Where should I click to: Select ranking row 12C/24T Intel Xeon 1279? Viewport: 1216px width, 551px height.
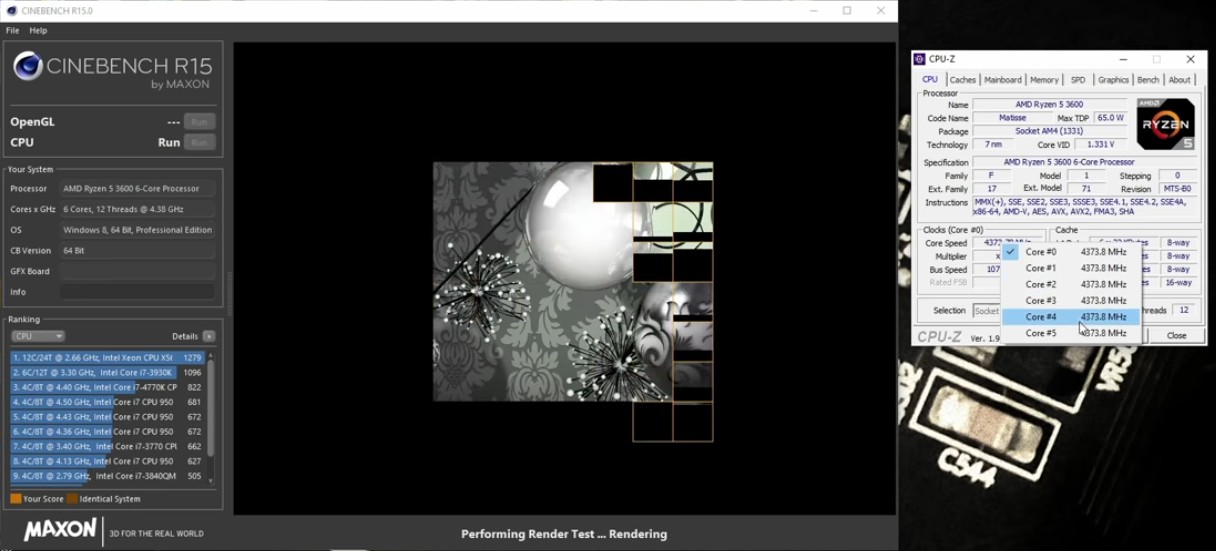pos(107,358)
